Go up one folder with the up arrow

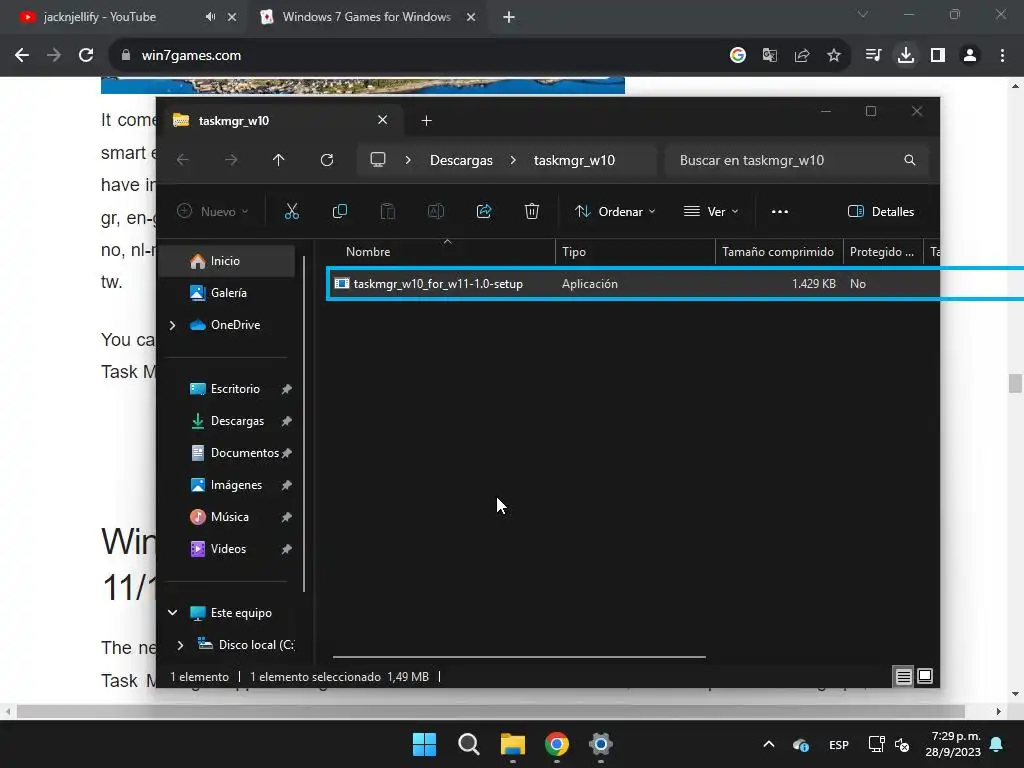click(x=279, y=160)
